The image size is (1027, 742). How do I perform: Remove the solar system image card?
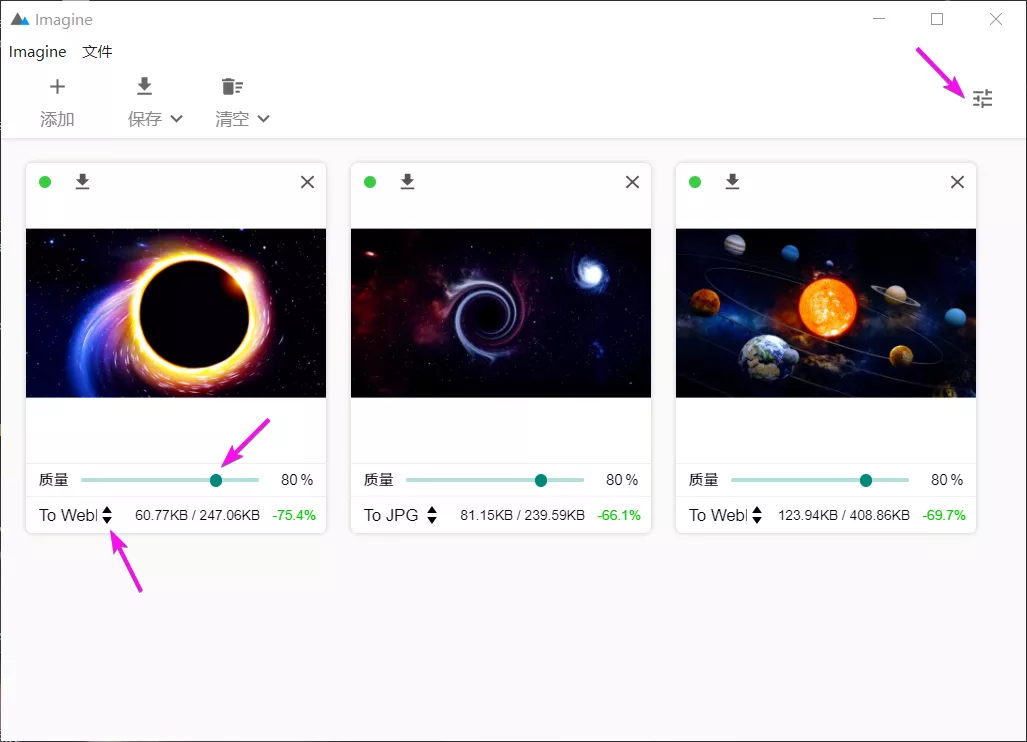(x=957, y=182)
